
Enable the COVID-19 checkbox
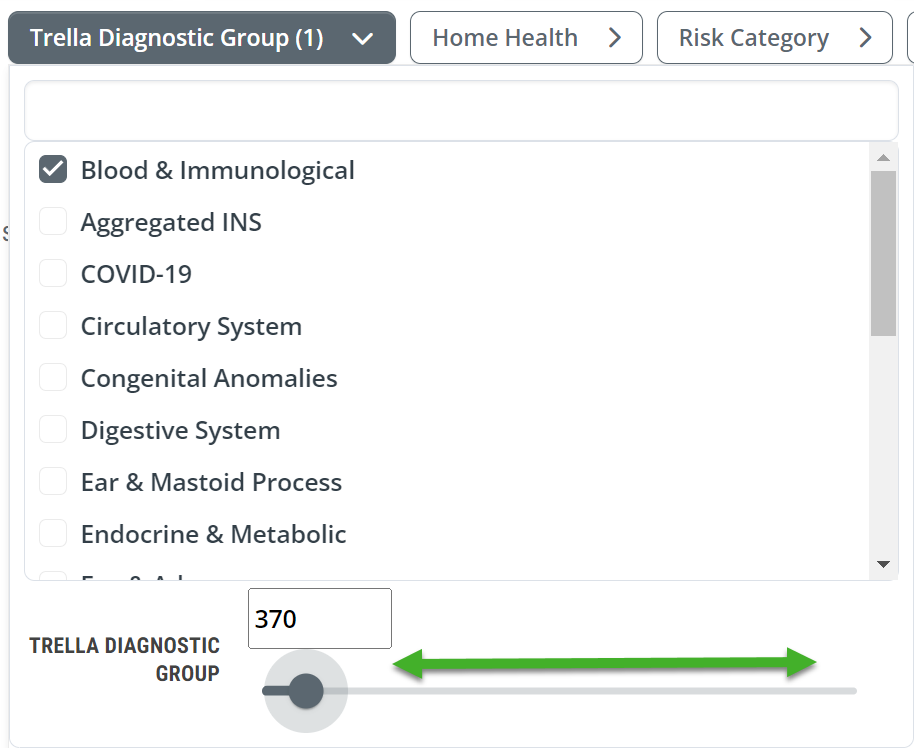point(53,273)
